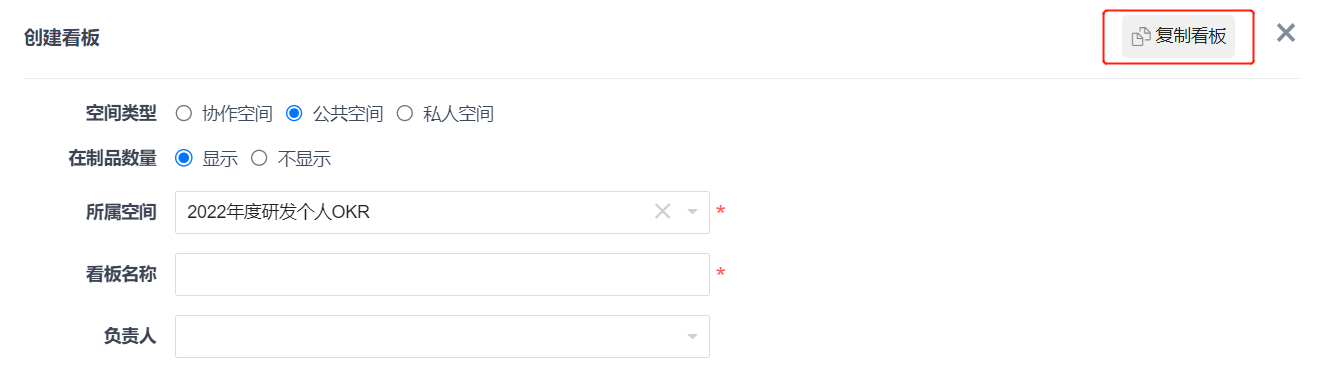Image resolution: width=1319 pixels, height=368 pixels.
Task: Click inside the empty 负责人 select box
Action: 442,337
